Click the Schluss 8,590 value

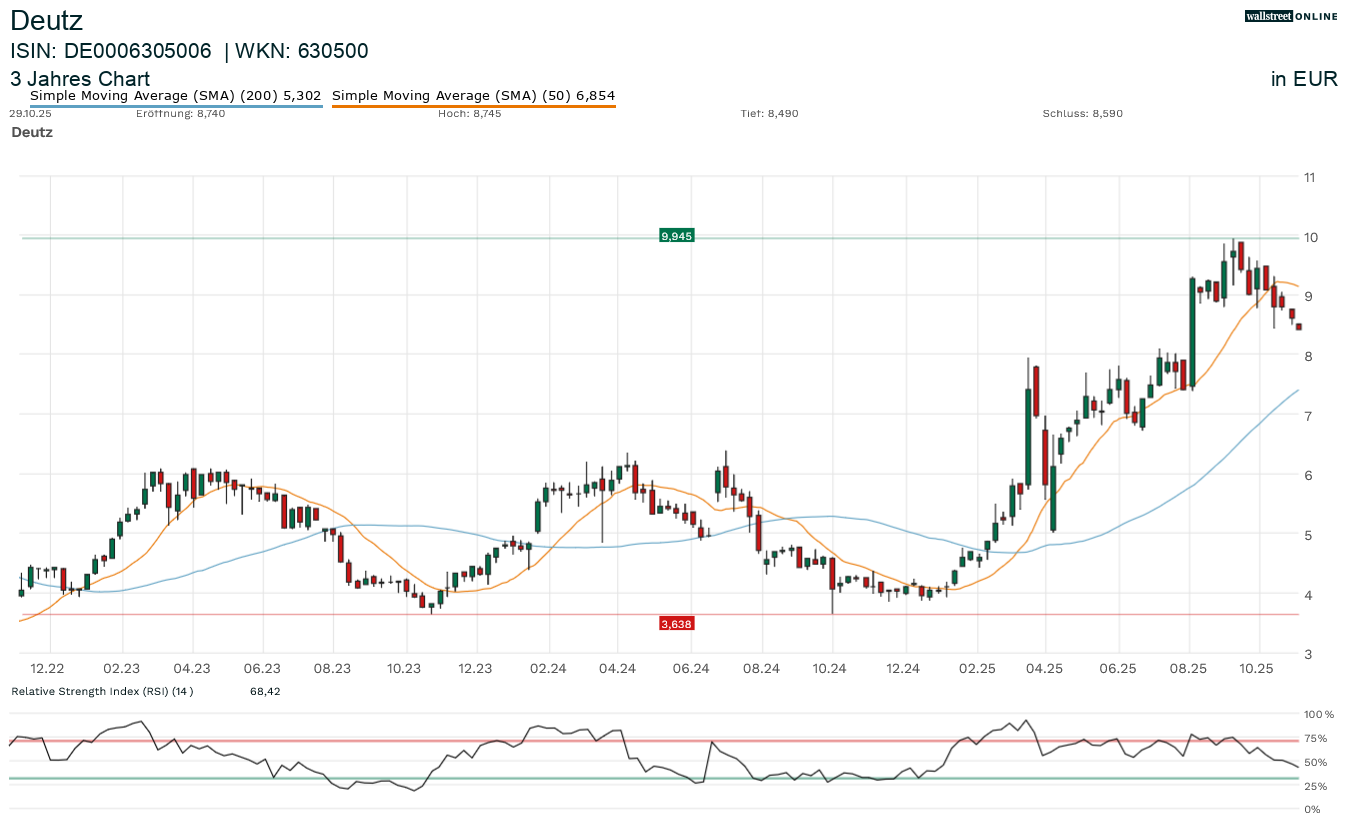[x=1082, y=114]
